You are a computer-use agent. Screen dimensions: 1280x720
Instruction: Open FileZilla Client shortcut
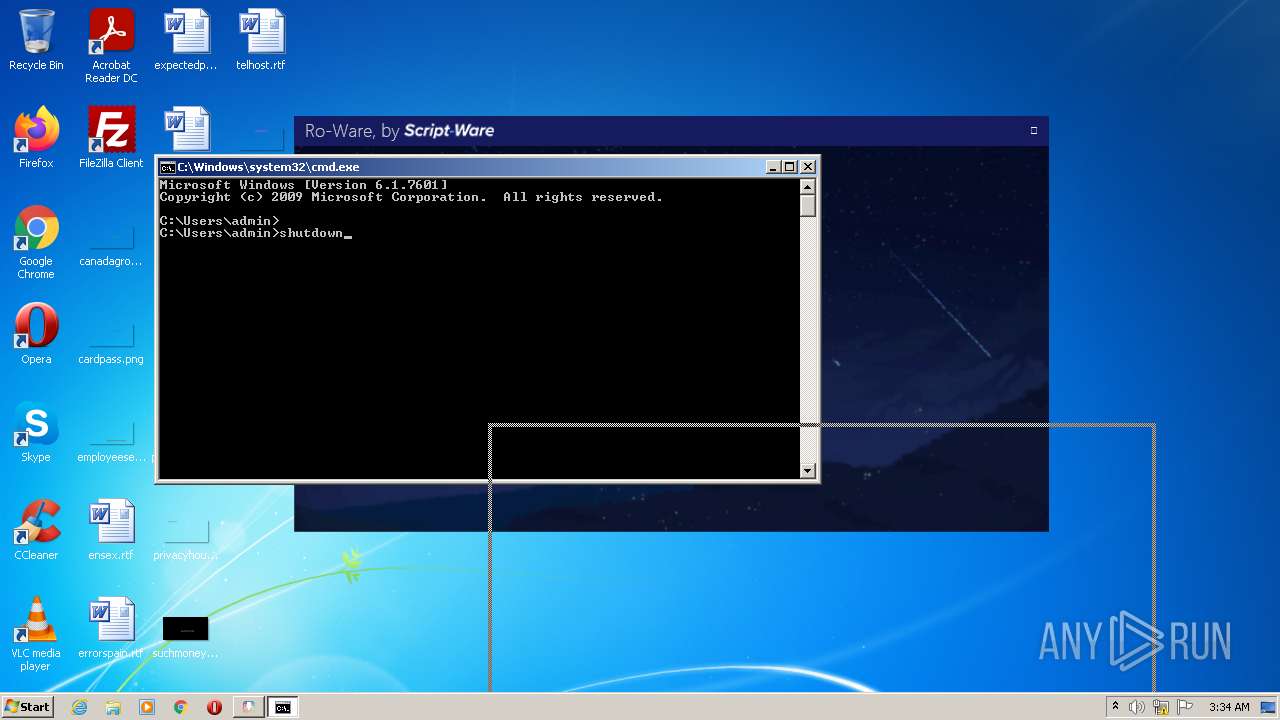pos(111,138)
